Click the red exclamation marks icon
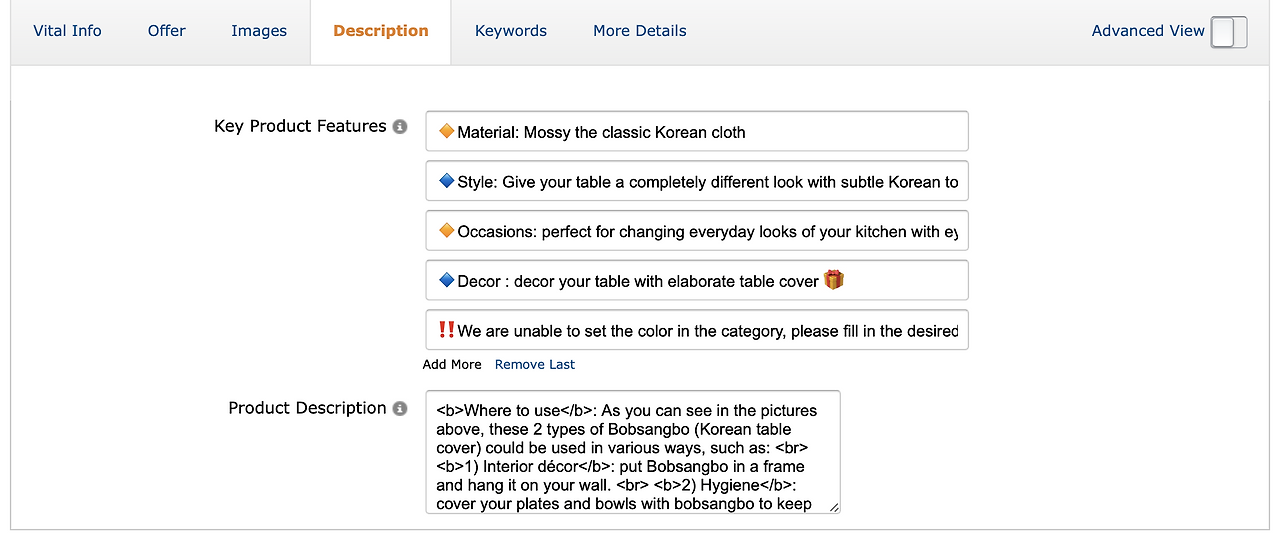Screen dimensions: 1280x534 (x=446, y=330)
